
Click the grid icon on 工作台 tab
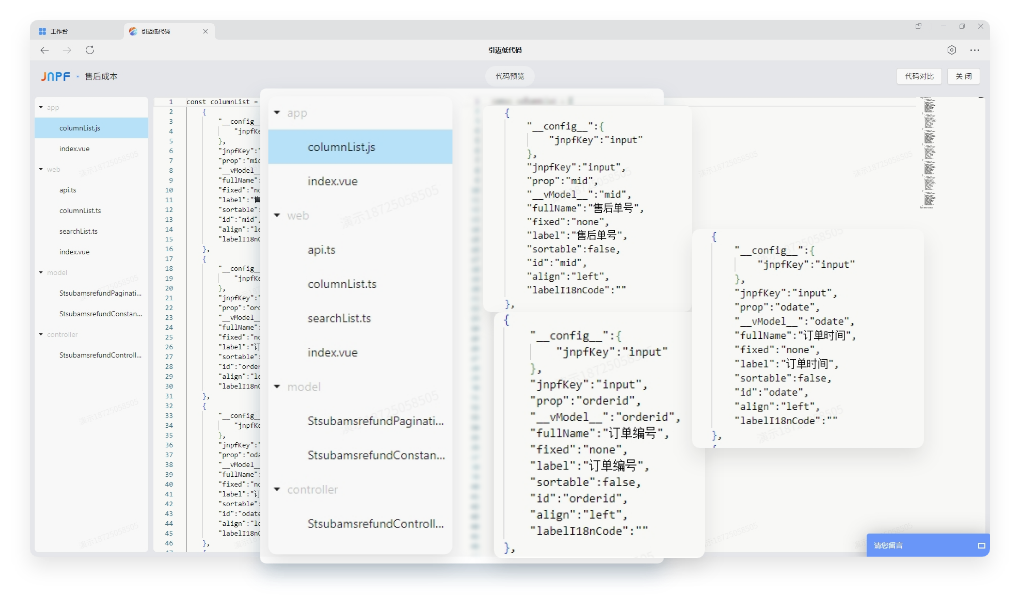pos(42,31)
